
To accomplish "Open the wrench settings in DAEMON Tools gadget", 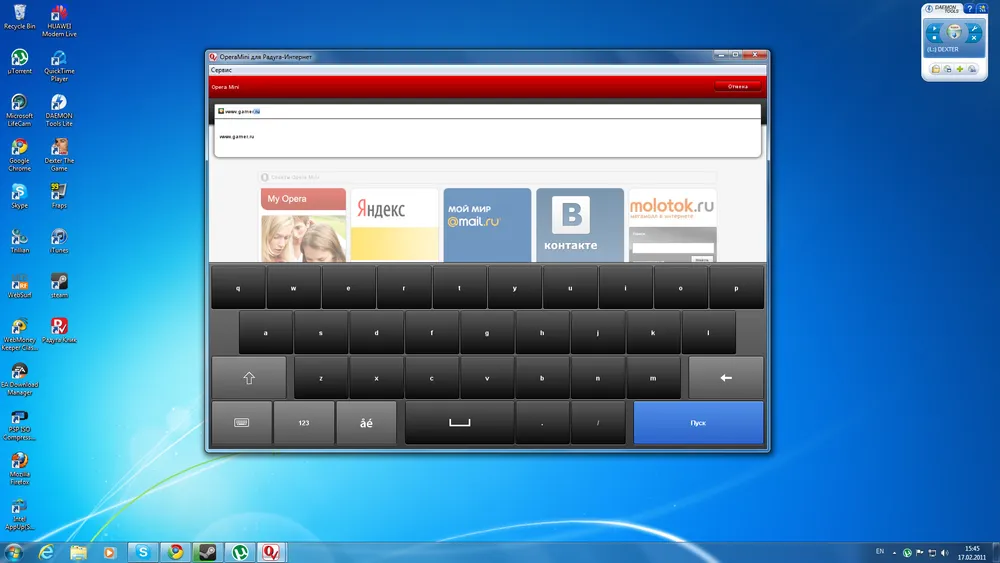I will [x=974, y=28].
